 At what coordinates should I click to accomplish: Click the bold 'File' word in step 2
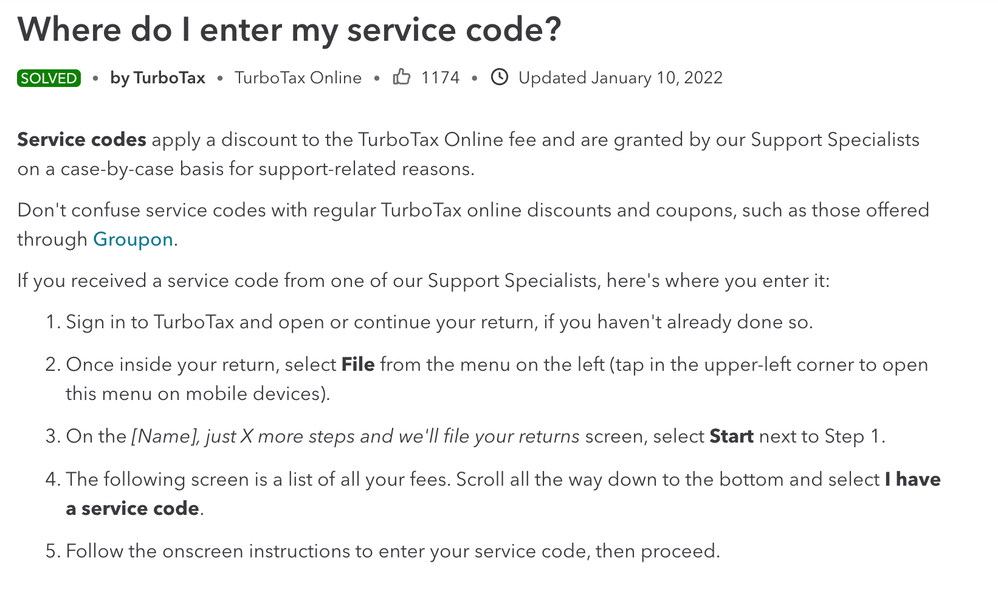358,365
